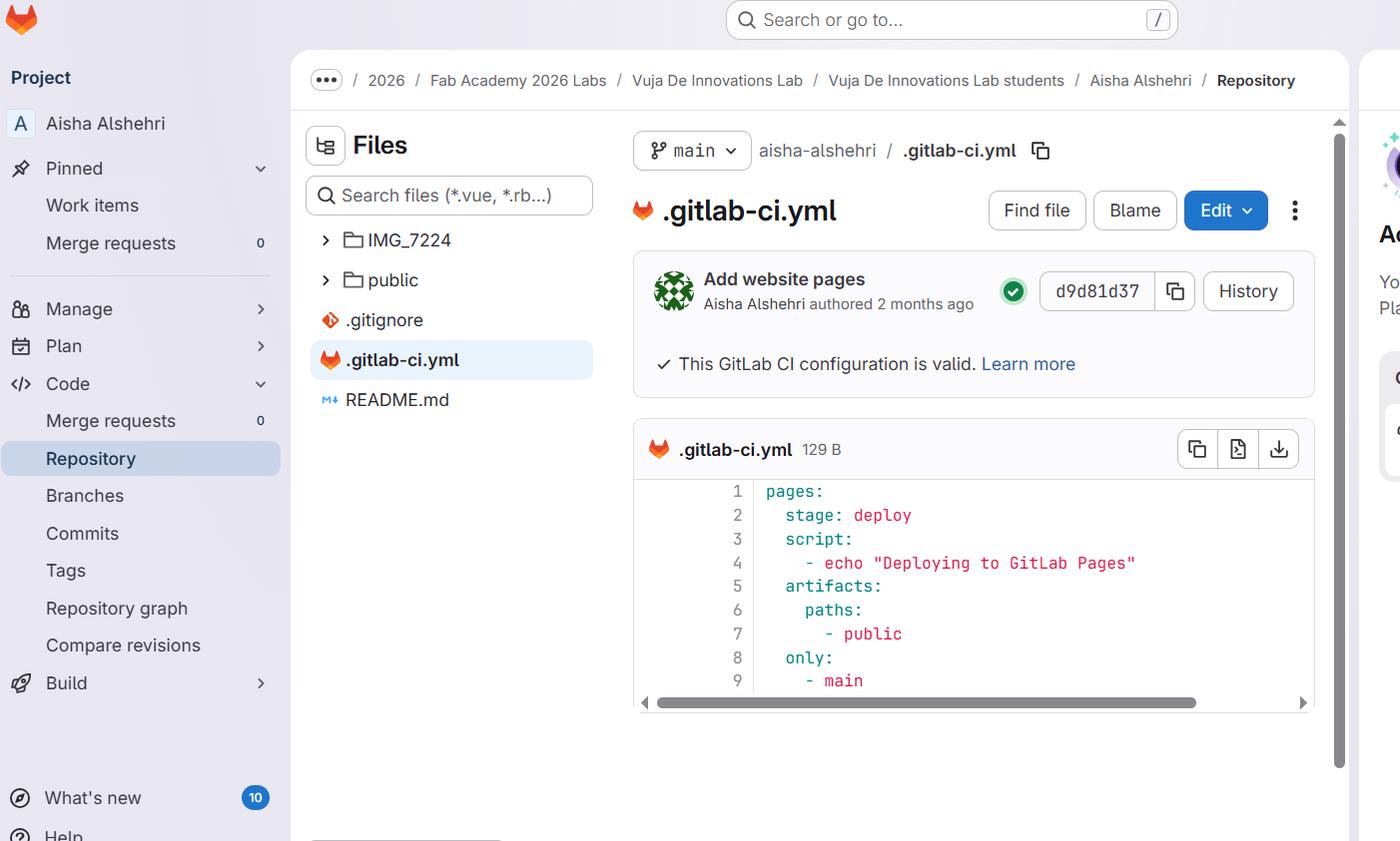Copy file contents icon

point(1197,449)
